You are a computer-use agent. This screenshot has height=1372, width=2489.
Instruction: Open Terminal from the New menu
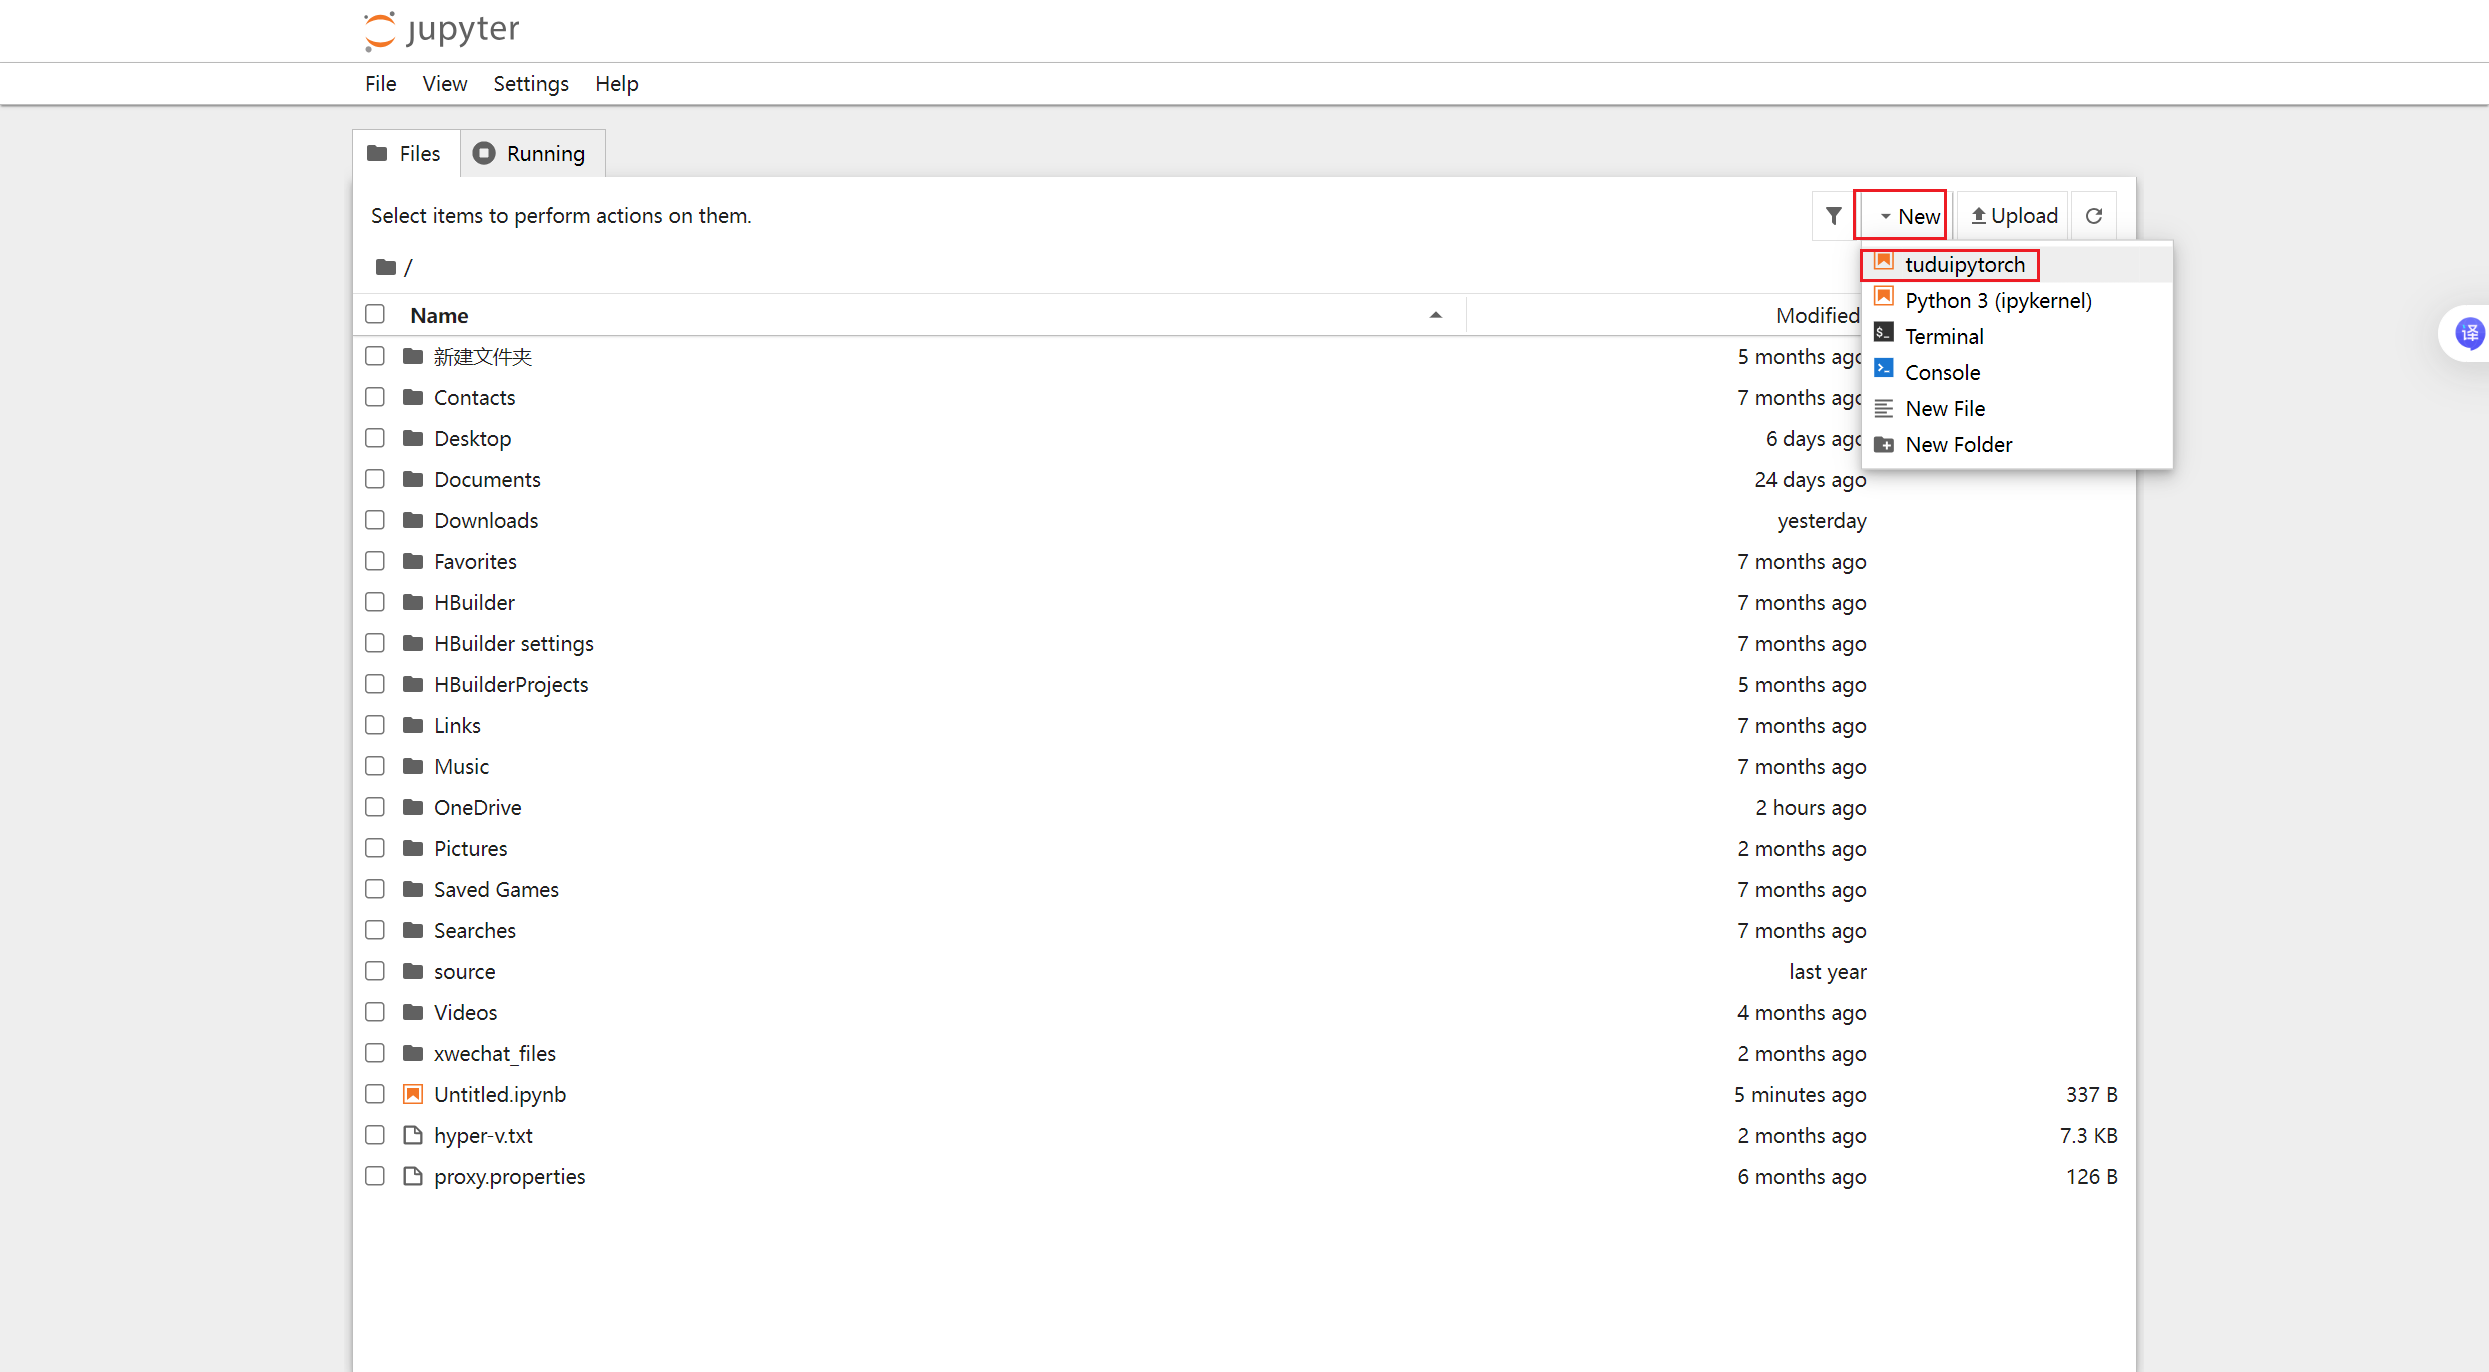[1943, 337]
